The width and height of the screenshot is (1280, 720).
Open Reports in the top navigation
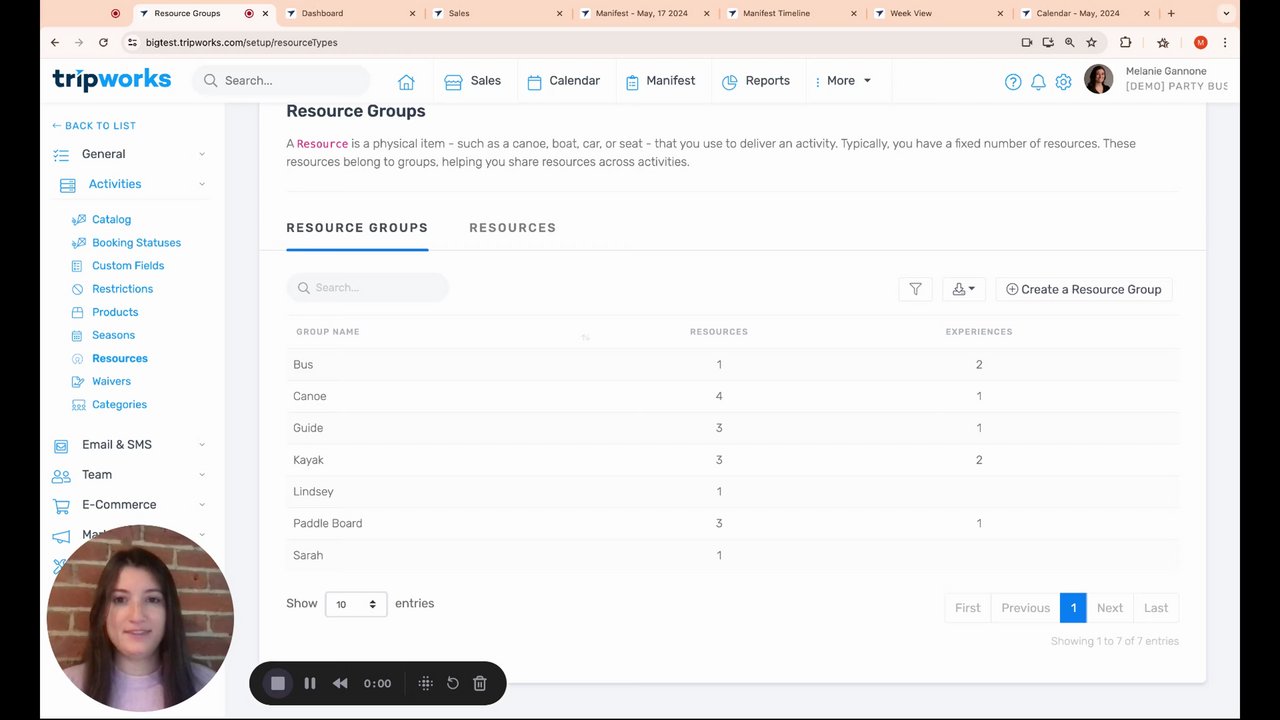coord(756,81)
